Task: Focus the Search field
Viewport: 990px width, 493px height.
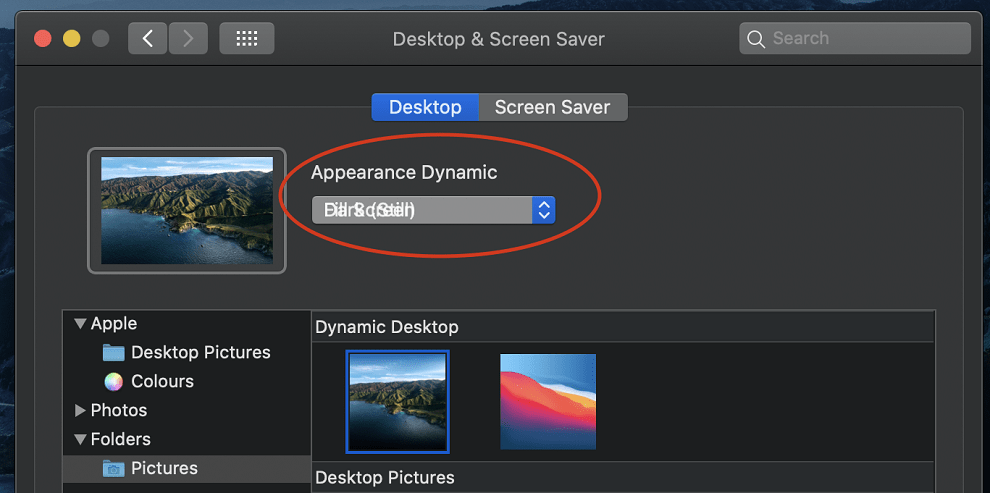Action: pos(855,39)
